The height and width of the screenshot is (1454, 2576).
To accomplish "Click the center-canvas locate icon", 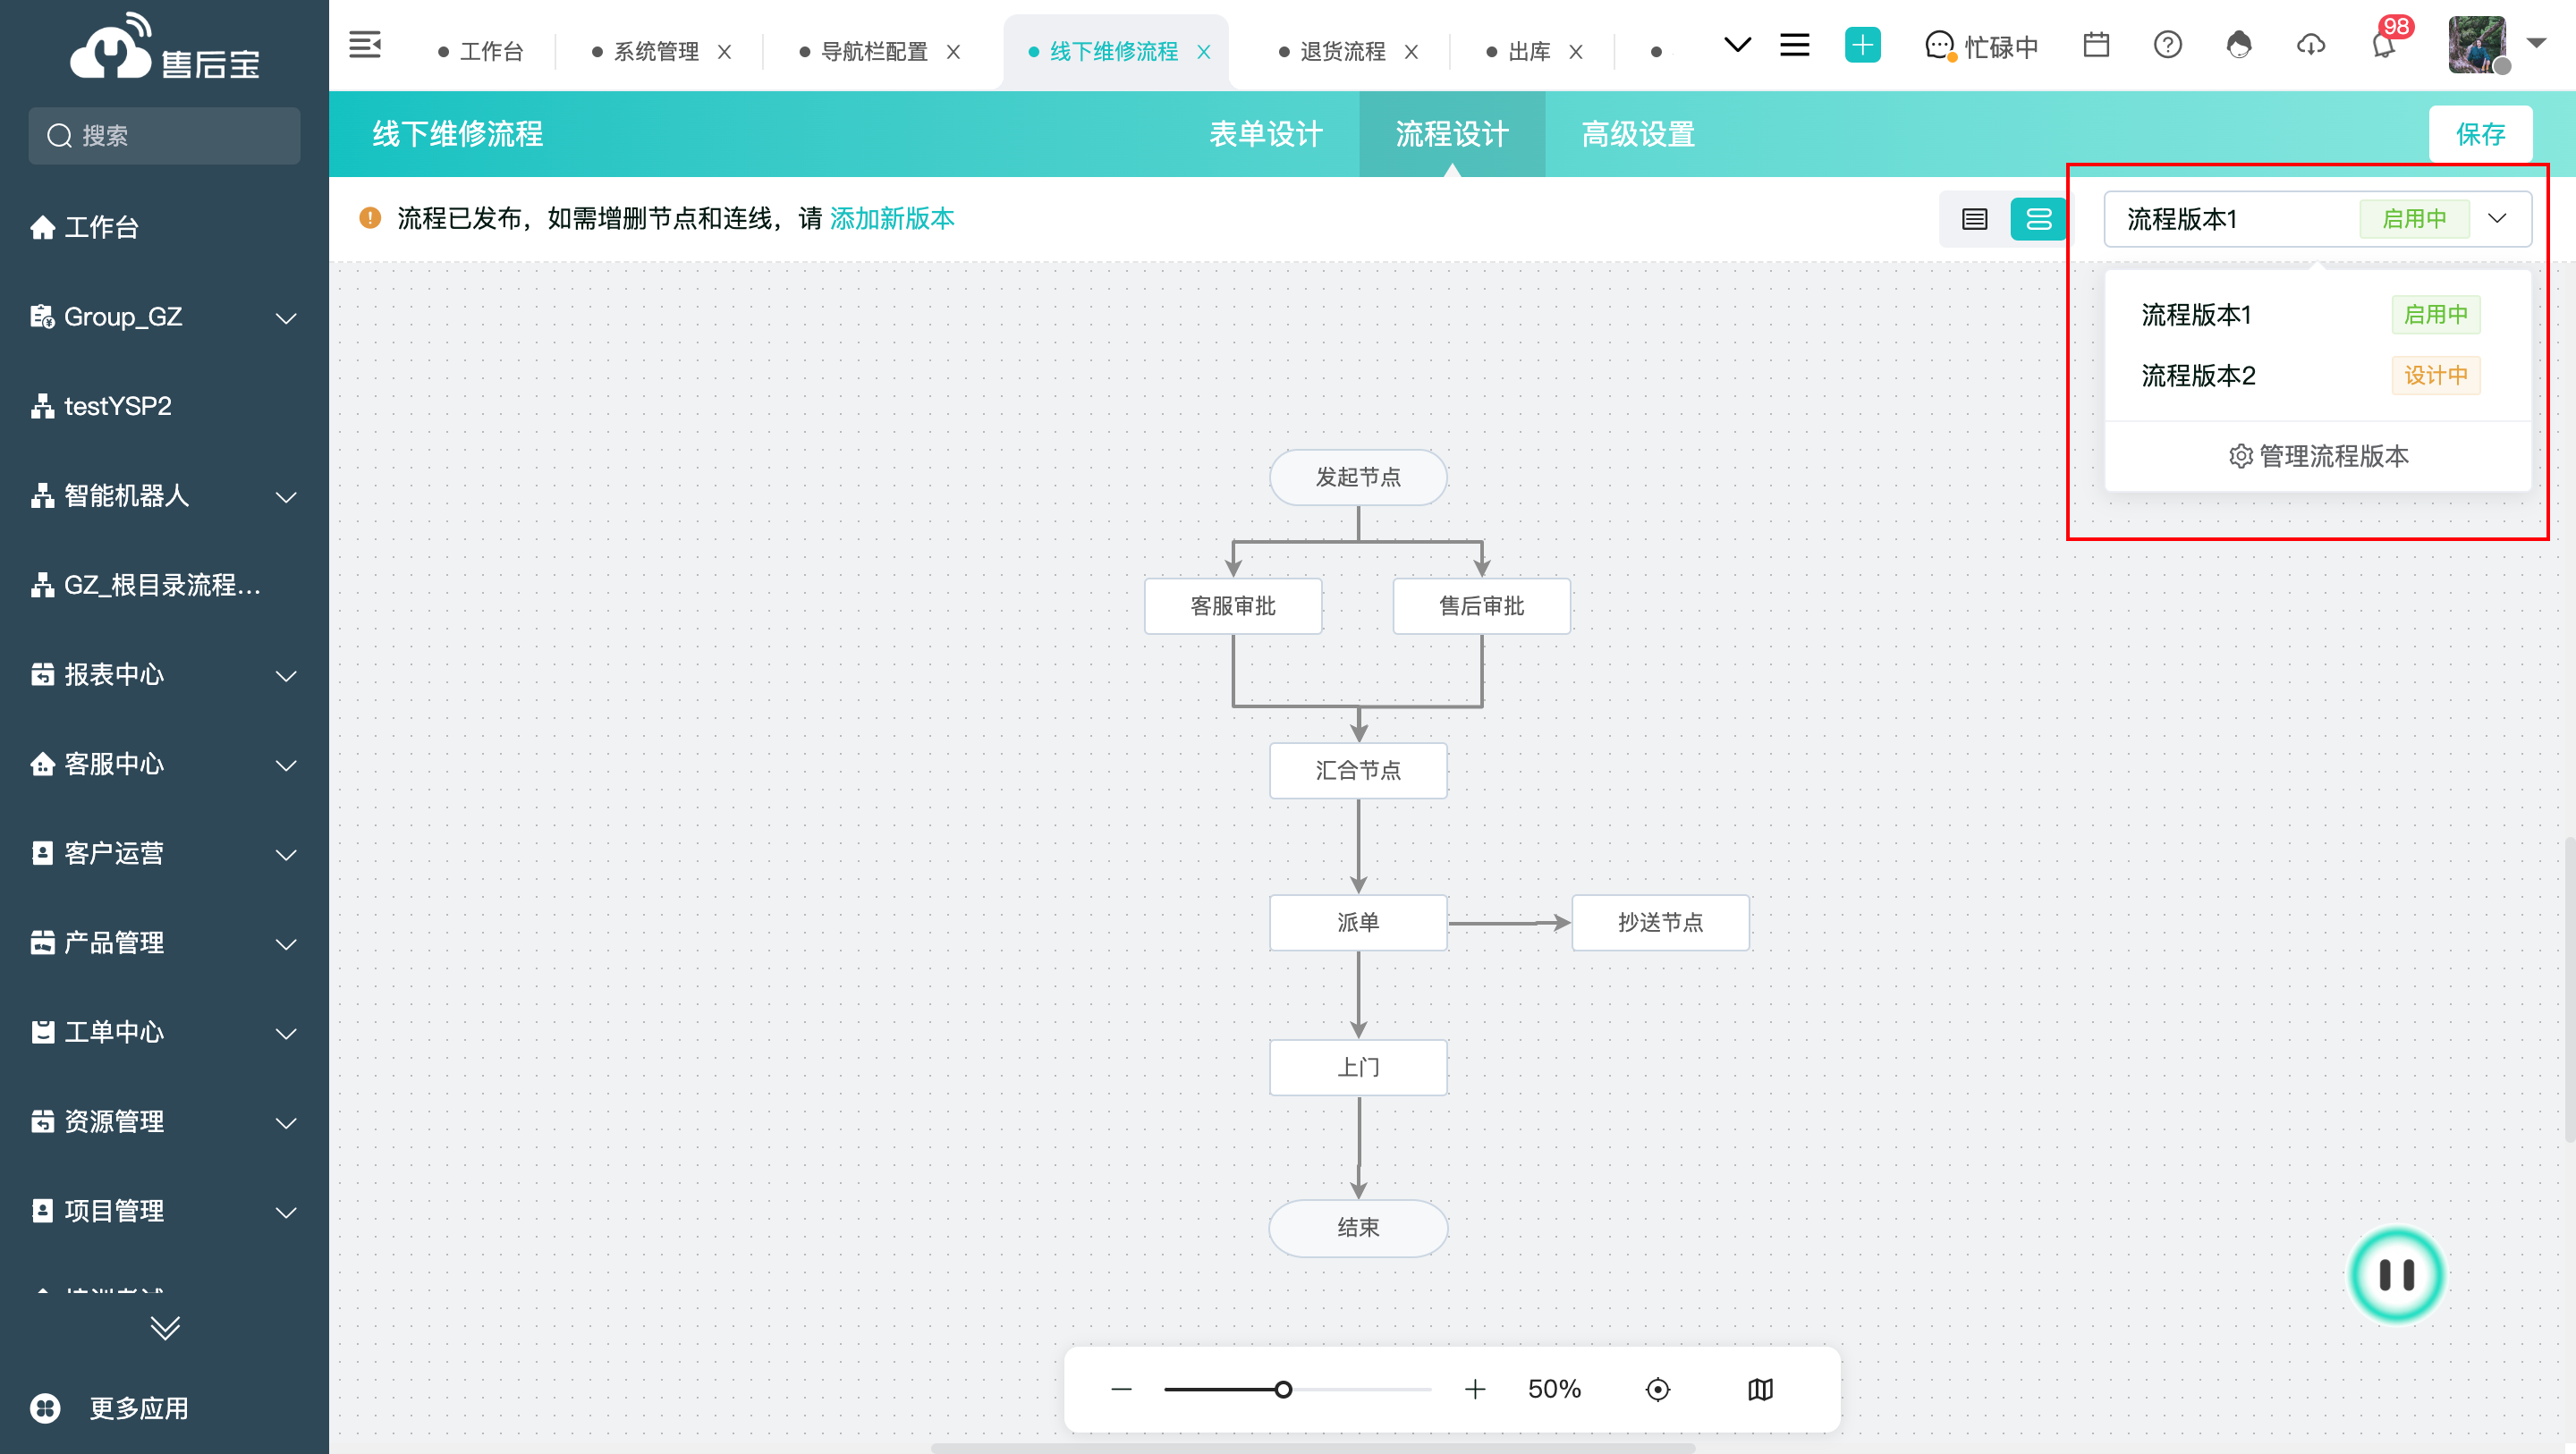I will [1657, 1389].
